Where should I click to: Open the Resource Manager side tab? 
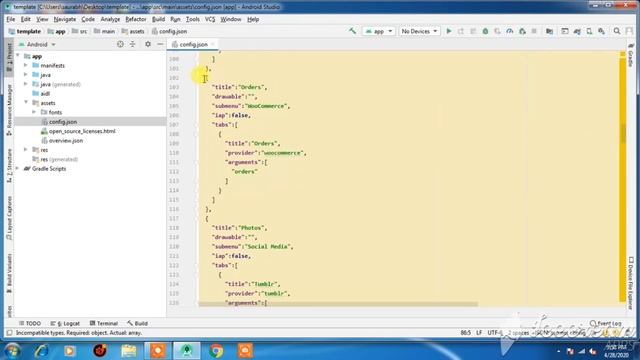pos(9,110)
